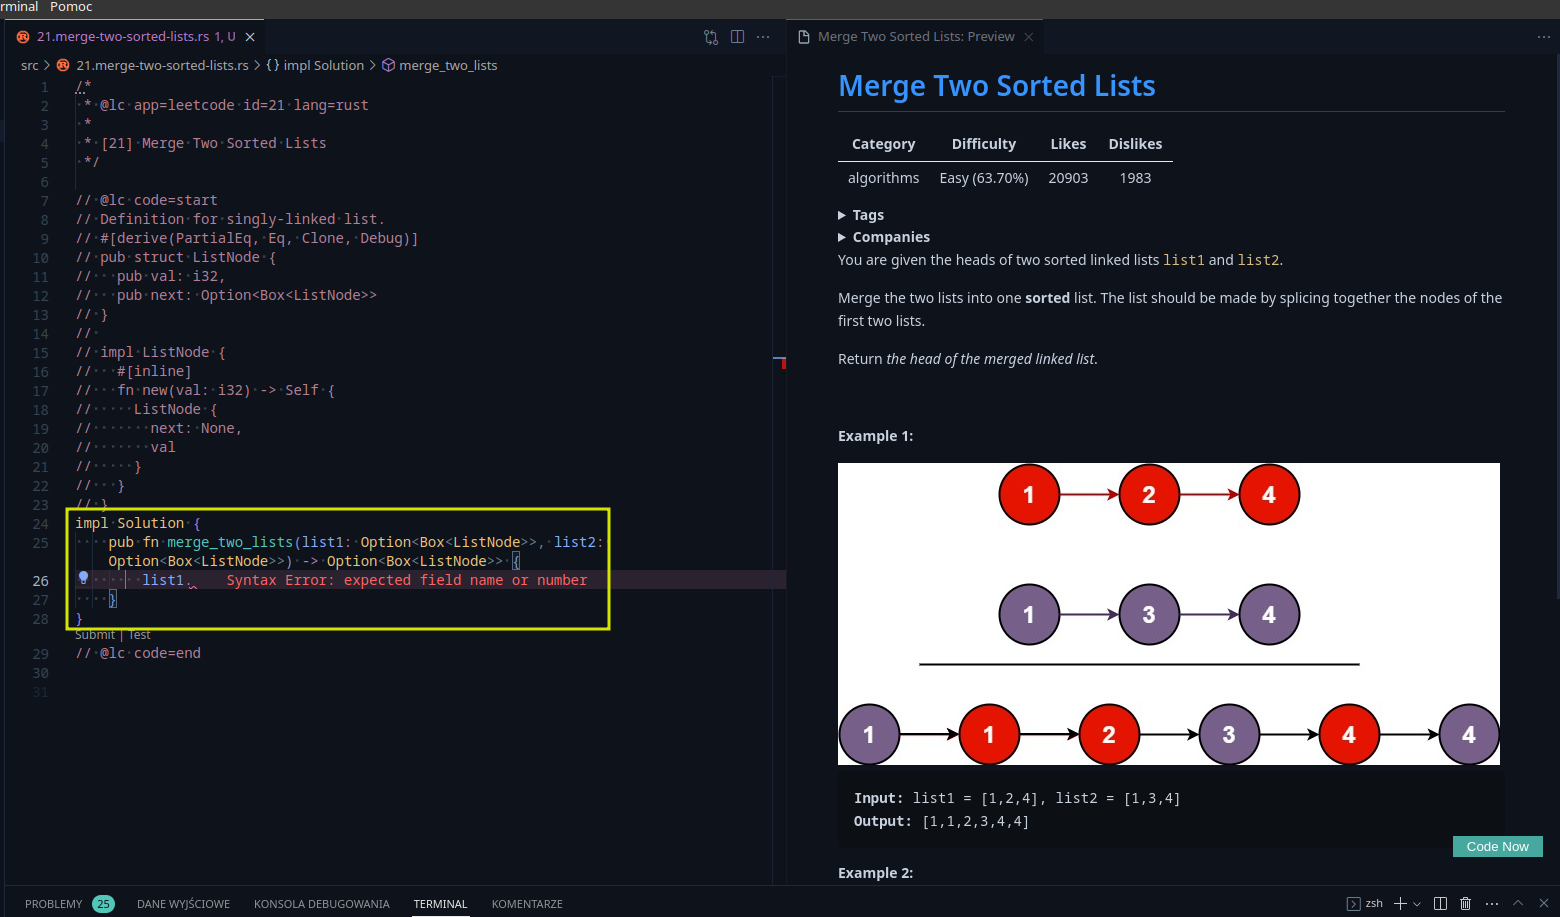Image resolution: width=1560 pixels, height=917 pixels.
Task: Click the '// @lc code=start' comment line
Action: coord(146,200)
